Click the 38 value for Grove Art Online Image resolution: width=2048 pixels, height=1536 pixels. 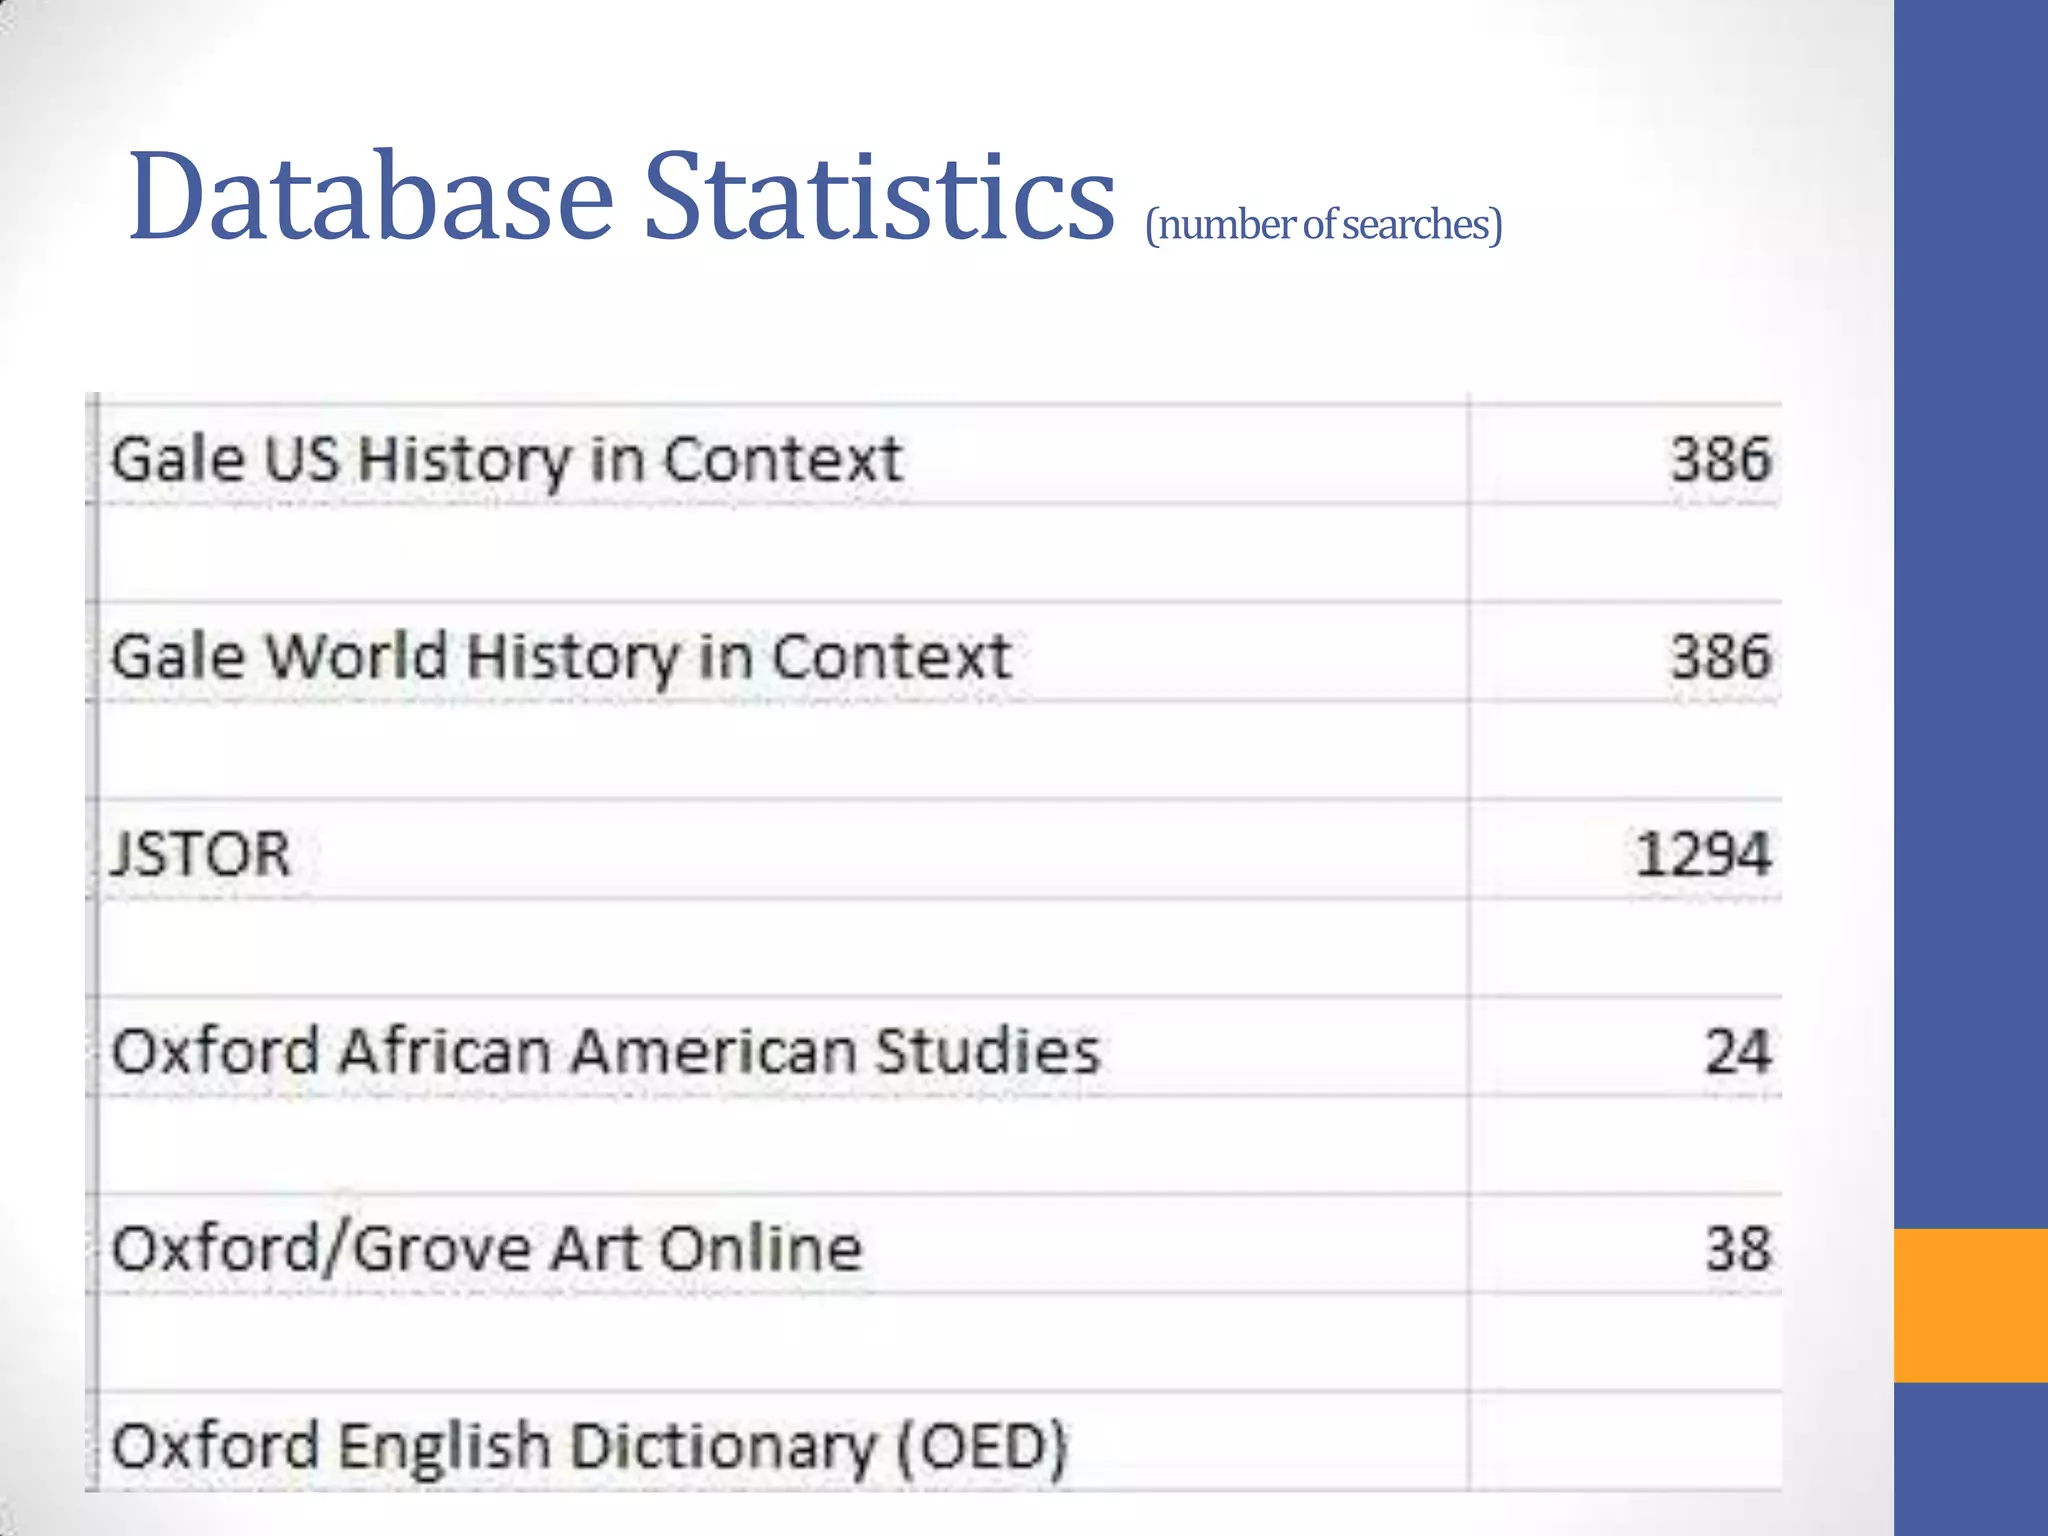coord(1738,1249)
